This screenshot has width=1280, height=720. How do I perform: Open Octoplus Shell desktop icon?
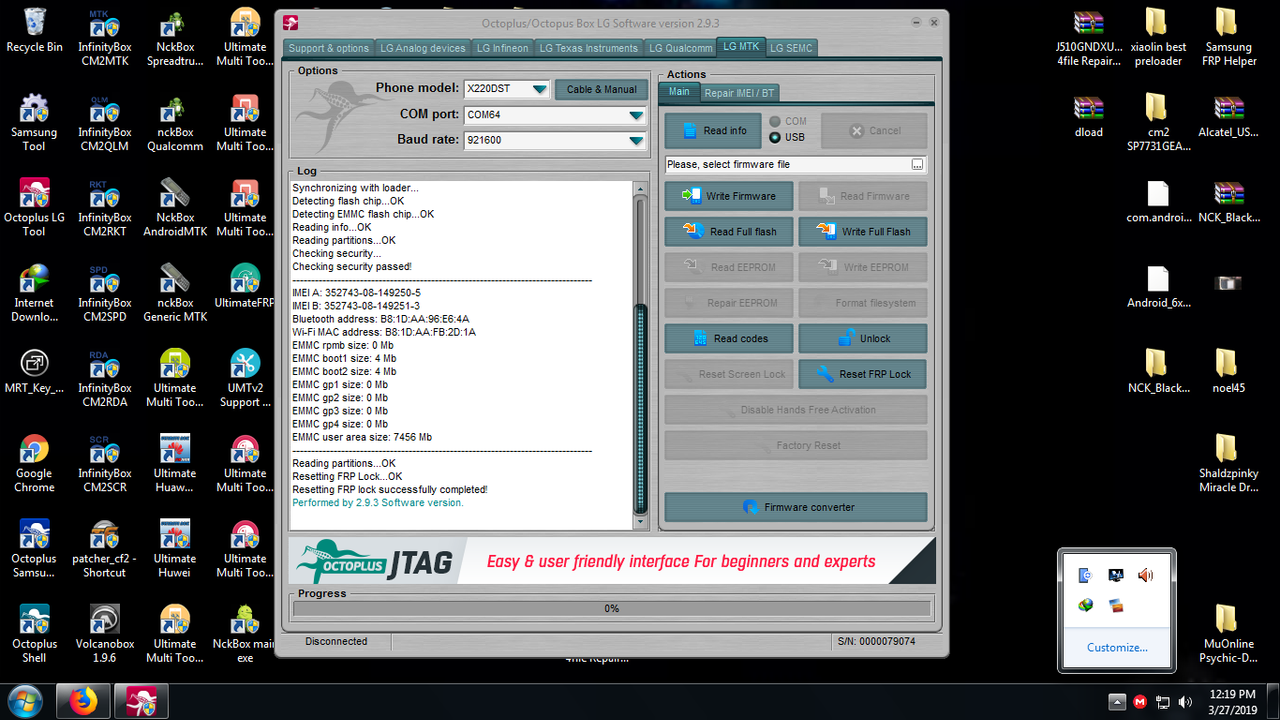34,635
